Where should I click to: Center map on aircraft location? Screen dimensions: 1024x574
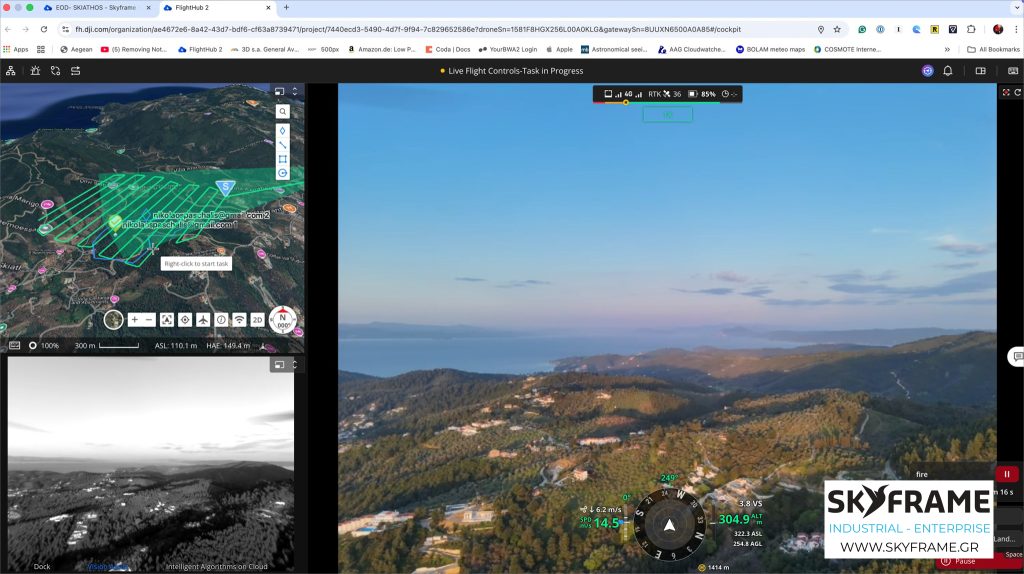(x=203, y=320)
